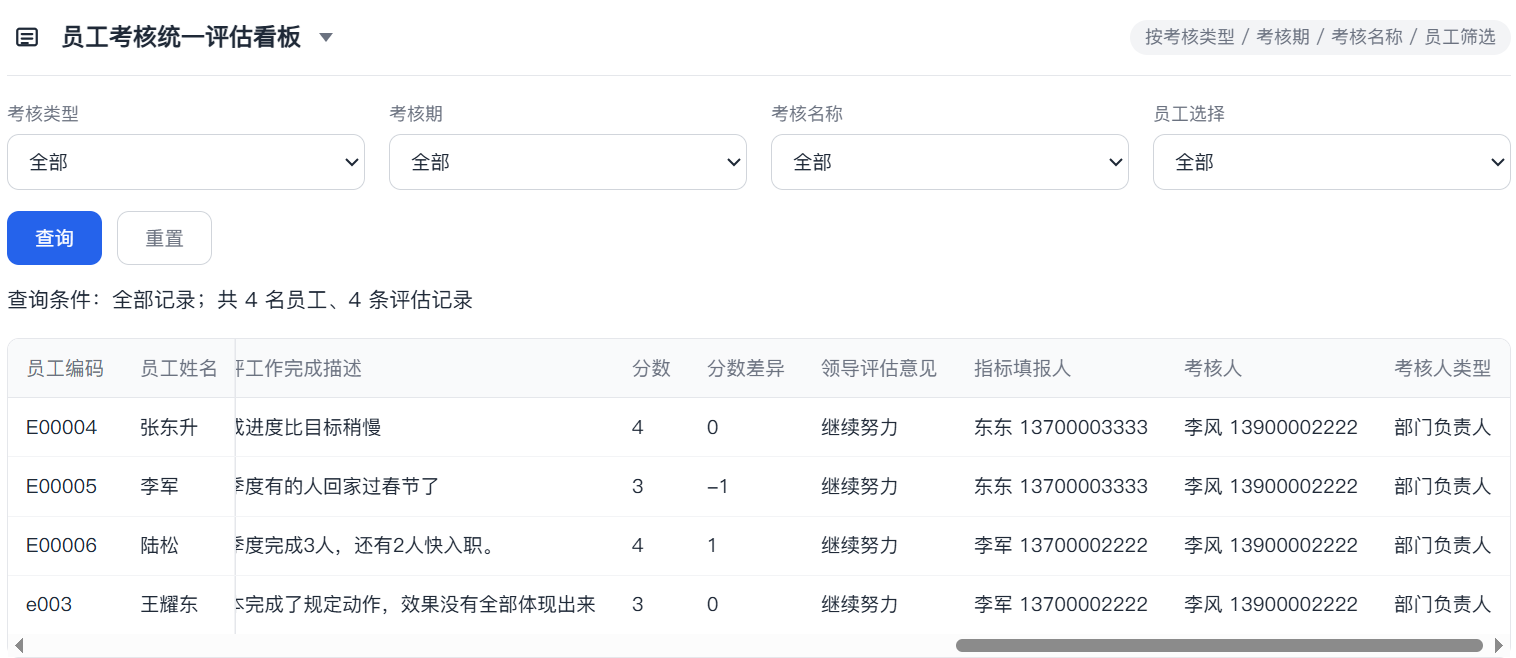Click the filter hint pill at top right
Viewport: 1516px width, 658px height.
(x=1320, y=37)
